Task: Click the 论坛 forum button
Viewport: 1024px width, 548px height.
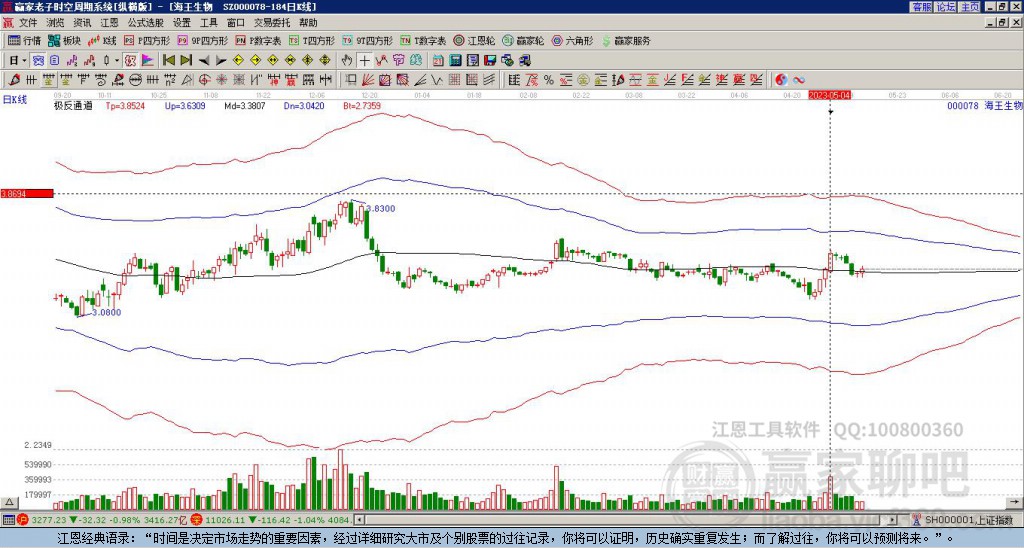Action: [x=946, y=7]
